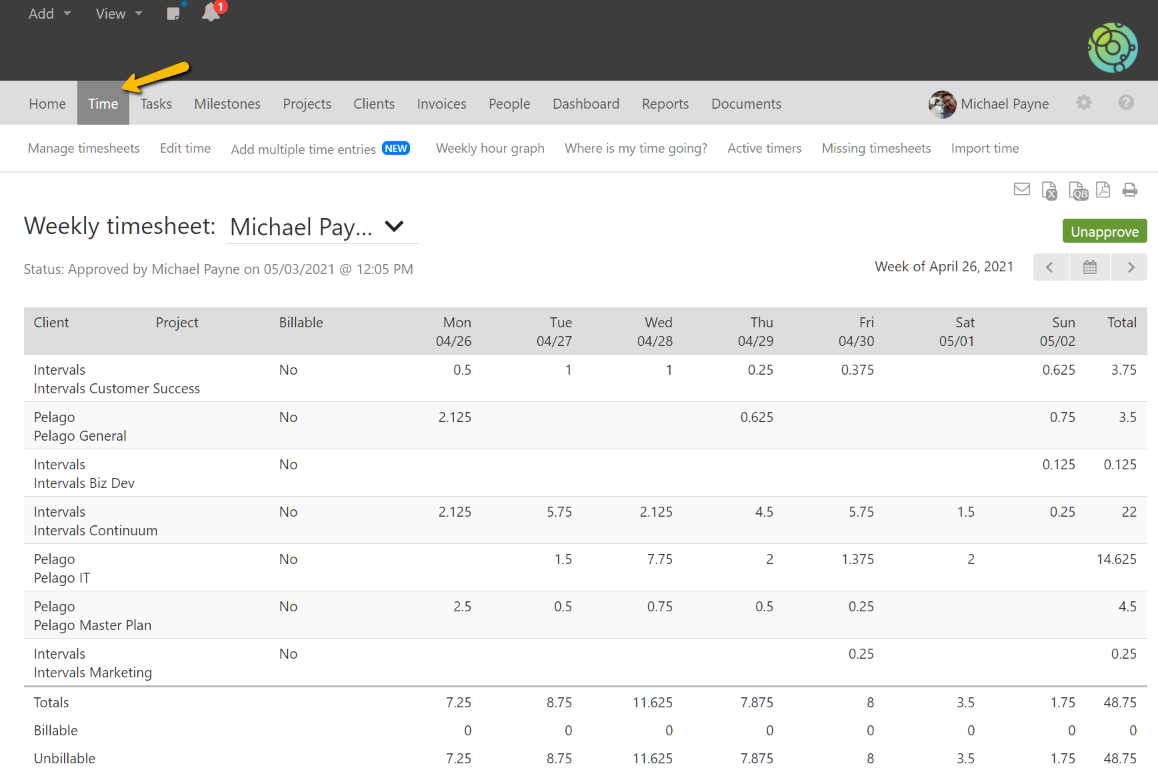1158x772 pixels.
Task: Open settings gear icon
Action: coord(1084,103)
